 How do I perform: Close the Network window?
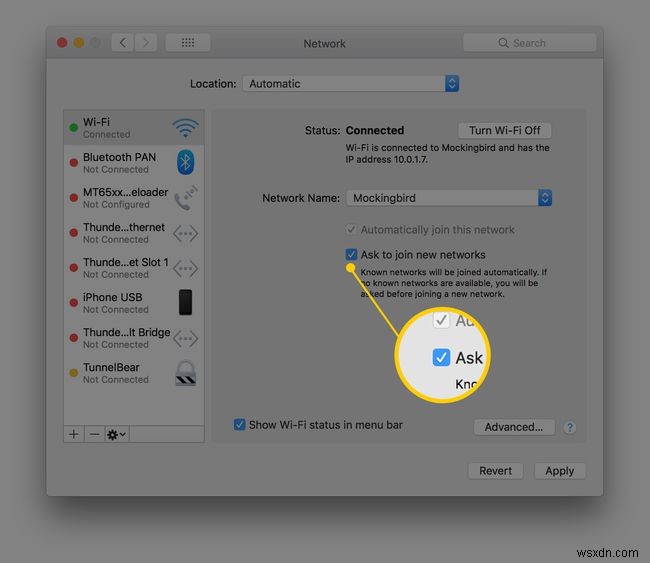pyautogui.click(x=62, y=43)
